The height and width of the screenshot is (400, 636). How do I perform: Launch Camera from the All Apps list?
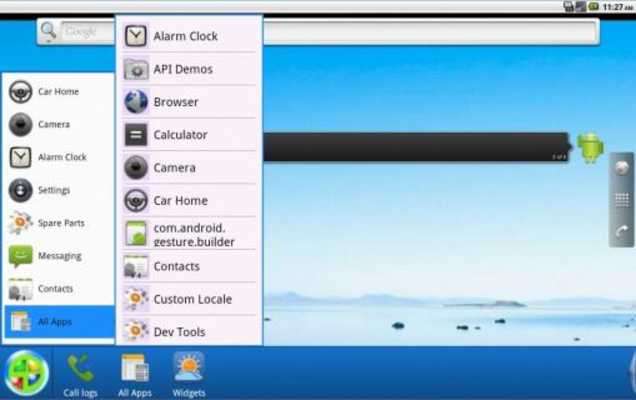click(x=189, y=168)
